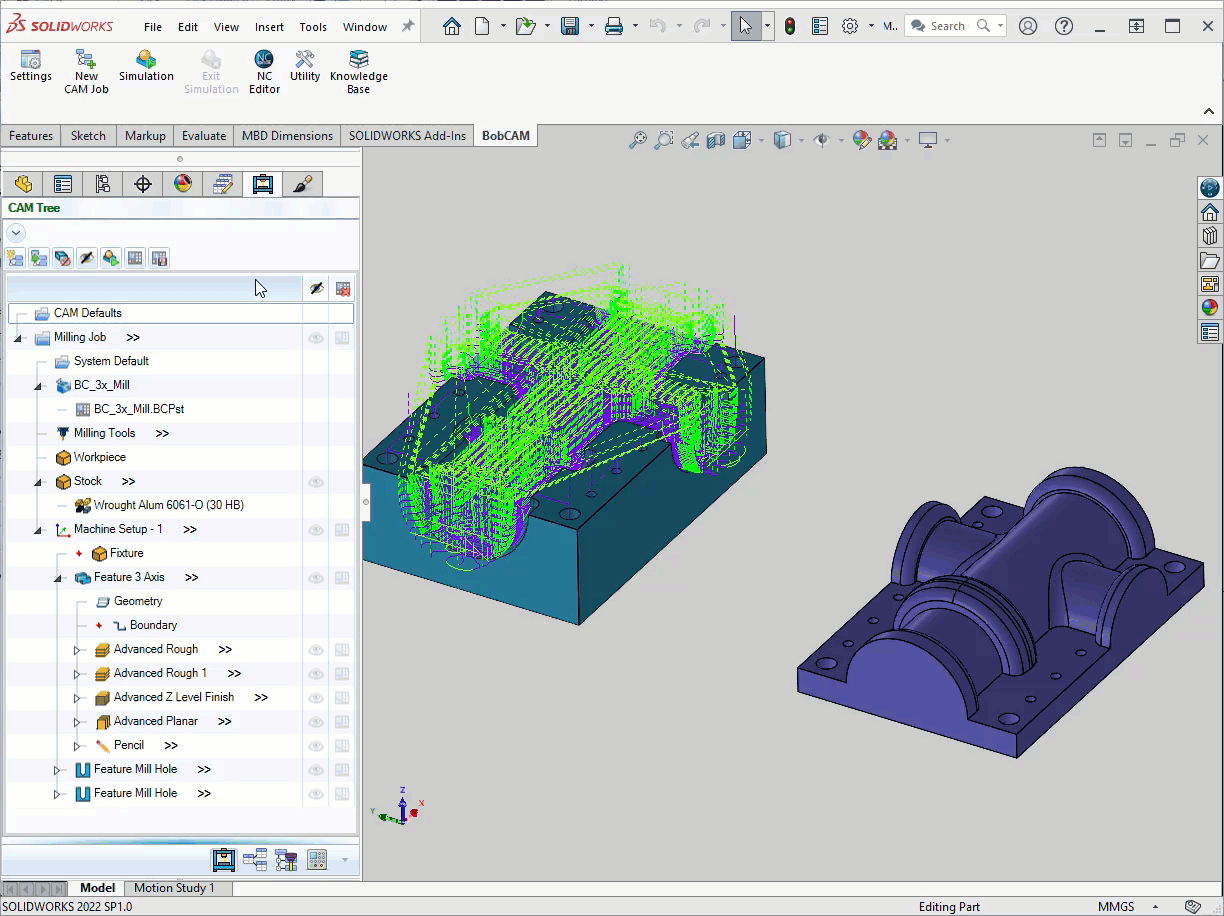Open the ConfigurationManager tab icon
The height and width of the screenshot is (916, 1224).
click(x=103, y=184)
